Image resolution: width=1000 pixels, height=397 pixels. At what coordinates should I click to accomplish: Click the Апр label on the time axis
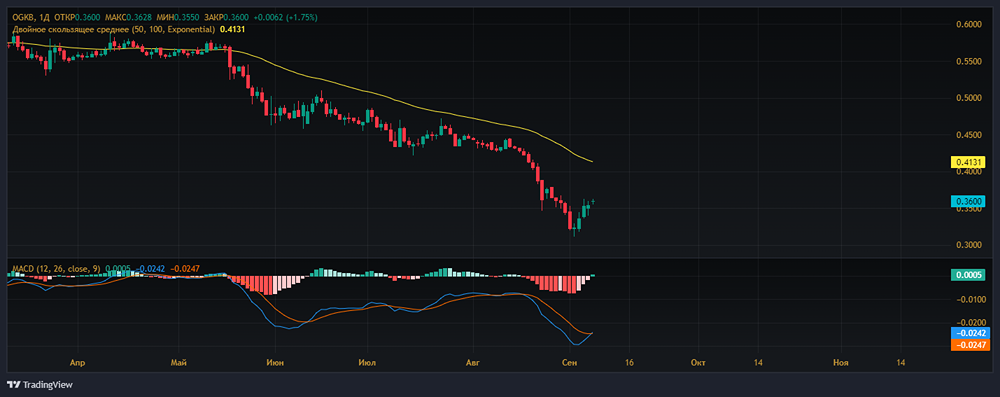click(x=78, y=363)
